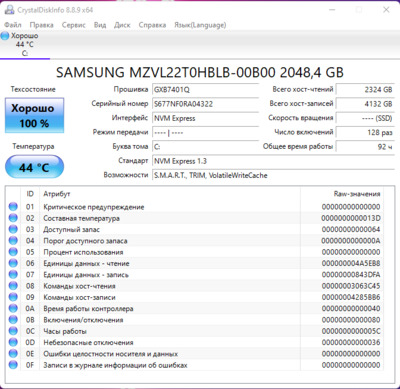Click the status orb for Процент использования
Viewport: 400px width, 389px height.
click(x=13, y=252)
